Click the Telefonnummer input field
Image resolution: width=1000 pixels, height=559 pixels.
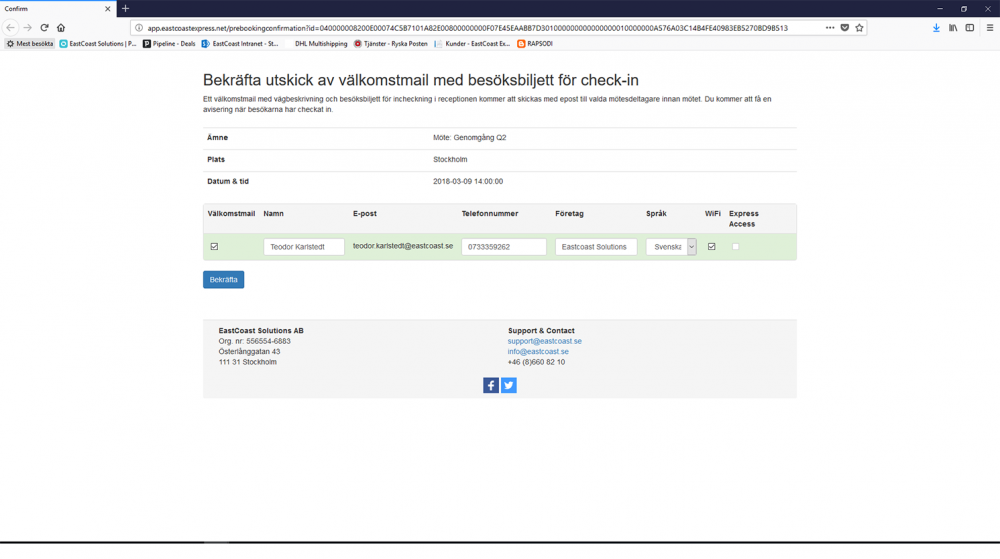click(x=504, y=247)
